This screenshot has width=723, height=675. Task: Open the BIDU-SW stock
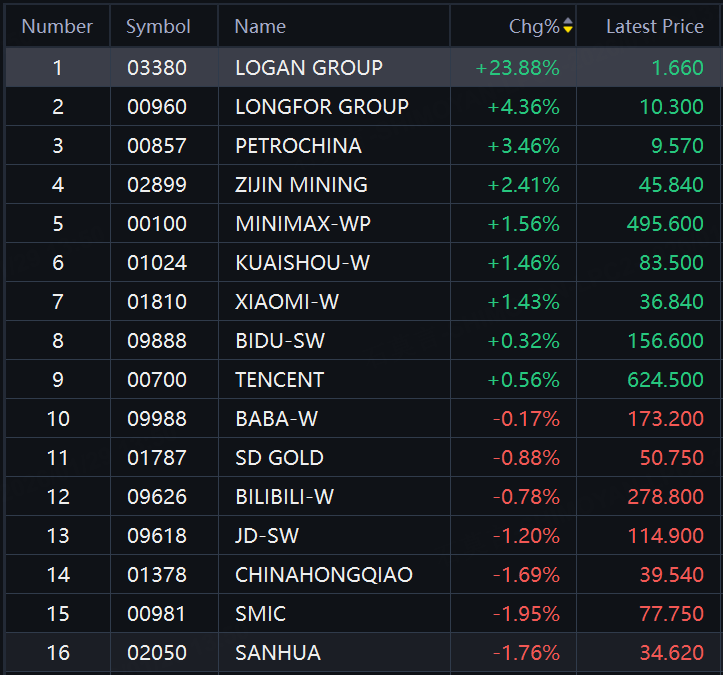279,341
